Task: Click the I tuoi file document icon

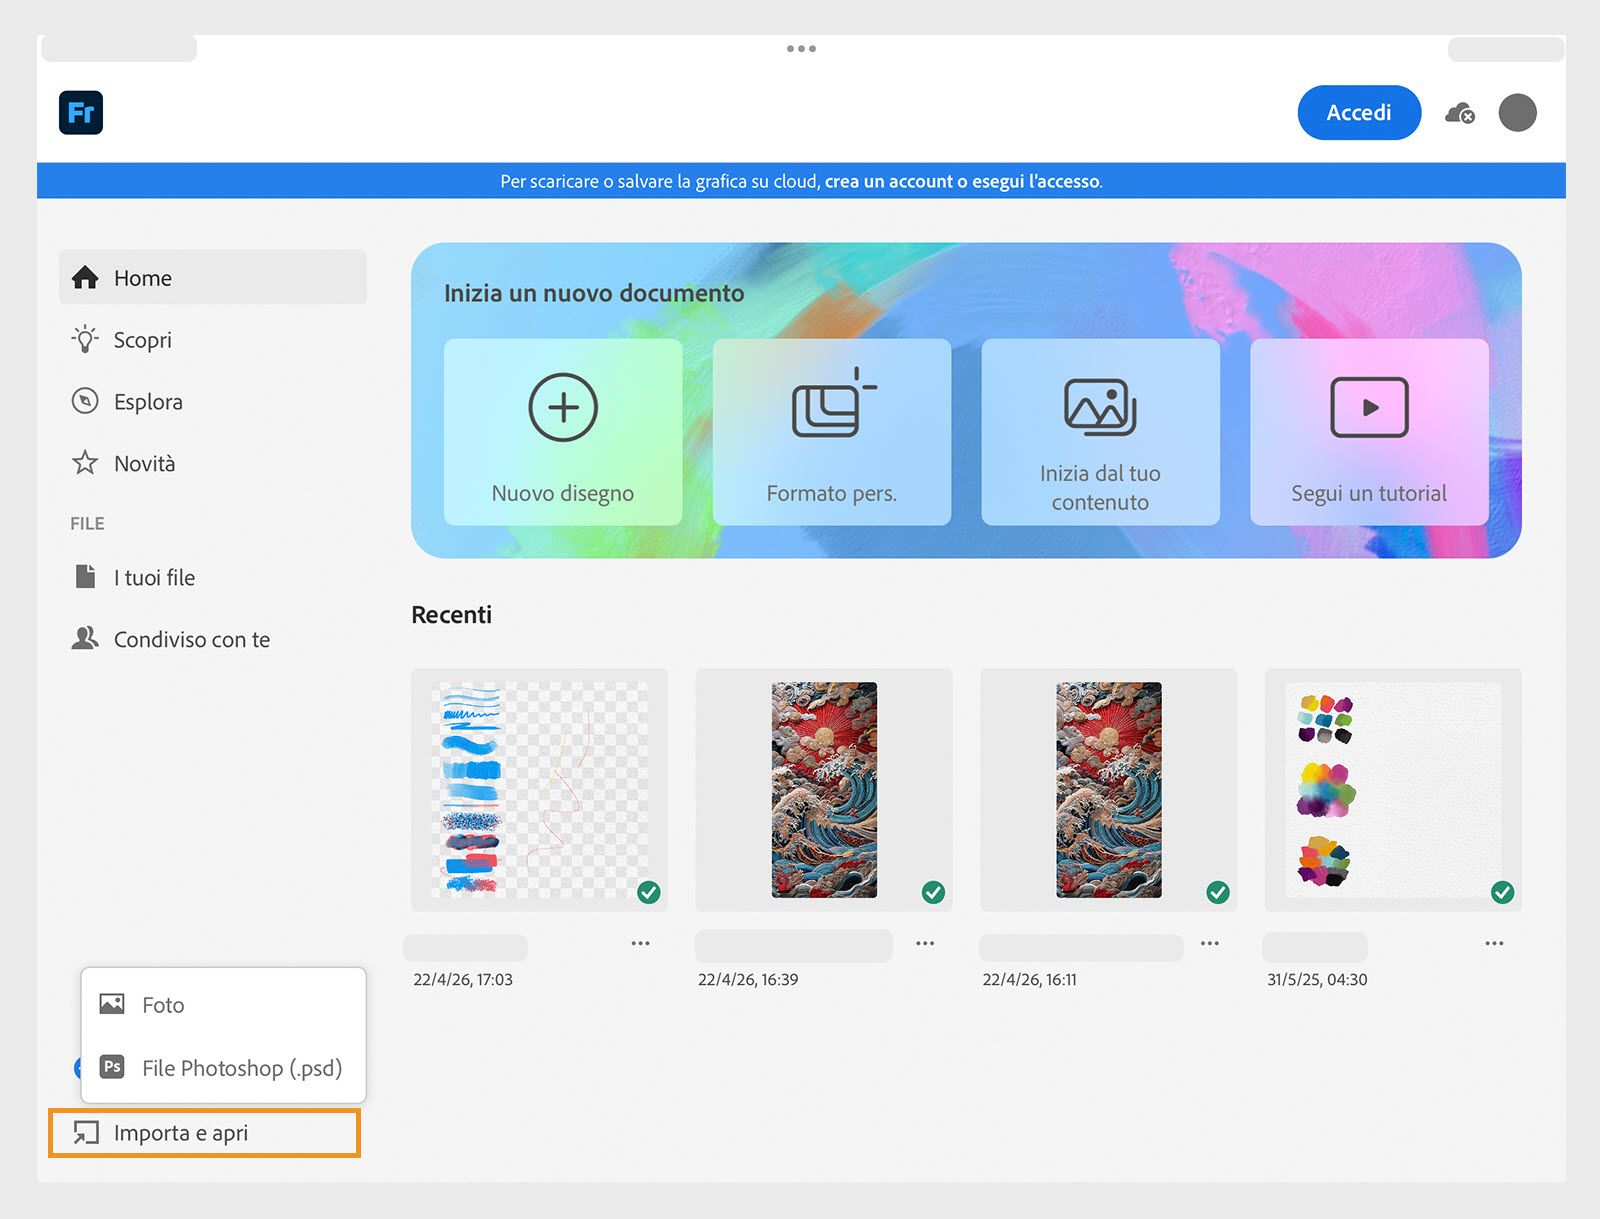Action: pyautogui.click(x=86, y=576)
